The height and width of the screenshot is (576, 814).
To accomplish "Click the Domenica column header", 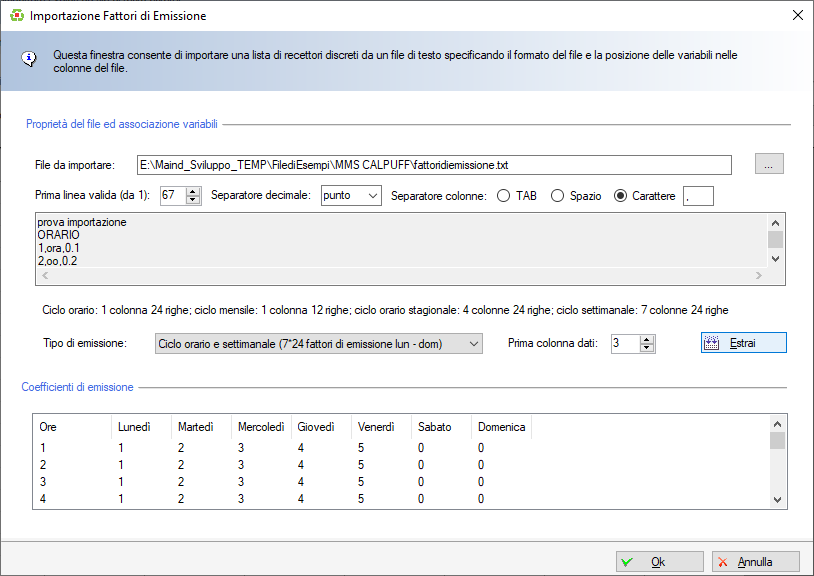I will 501,427.
